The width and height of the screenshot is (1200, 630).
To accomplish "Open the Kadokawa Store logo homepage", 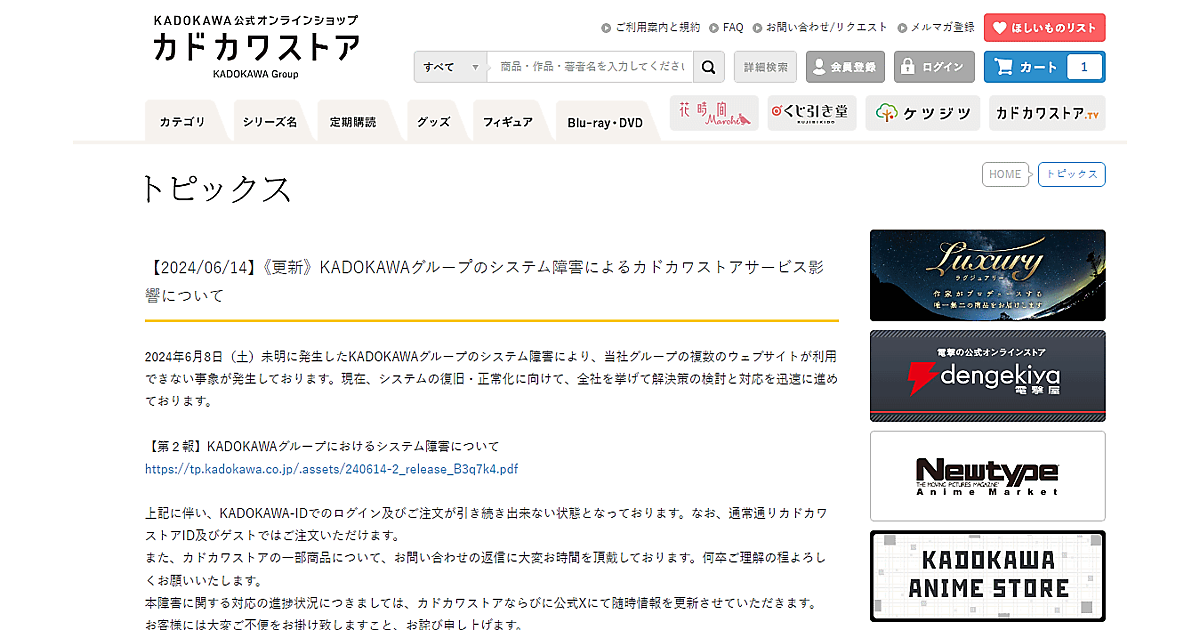I will [256, 47].
